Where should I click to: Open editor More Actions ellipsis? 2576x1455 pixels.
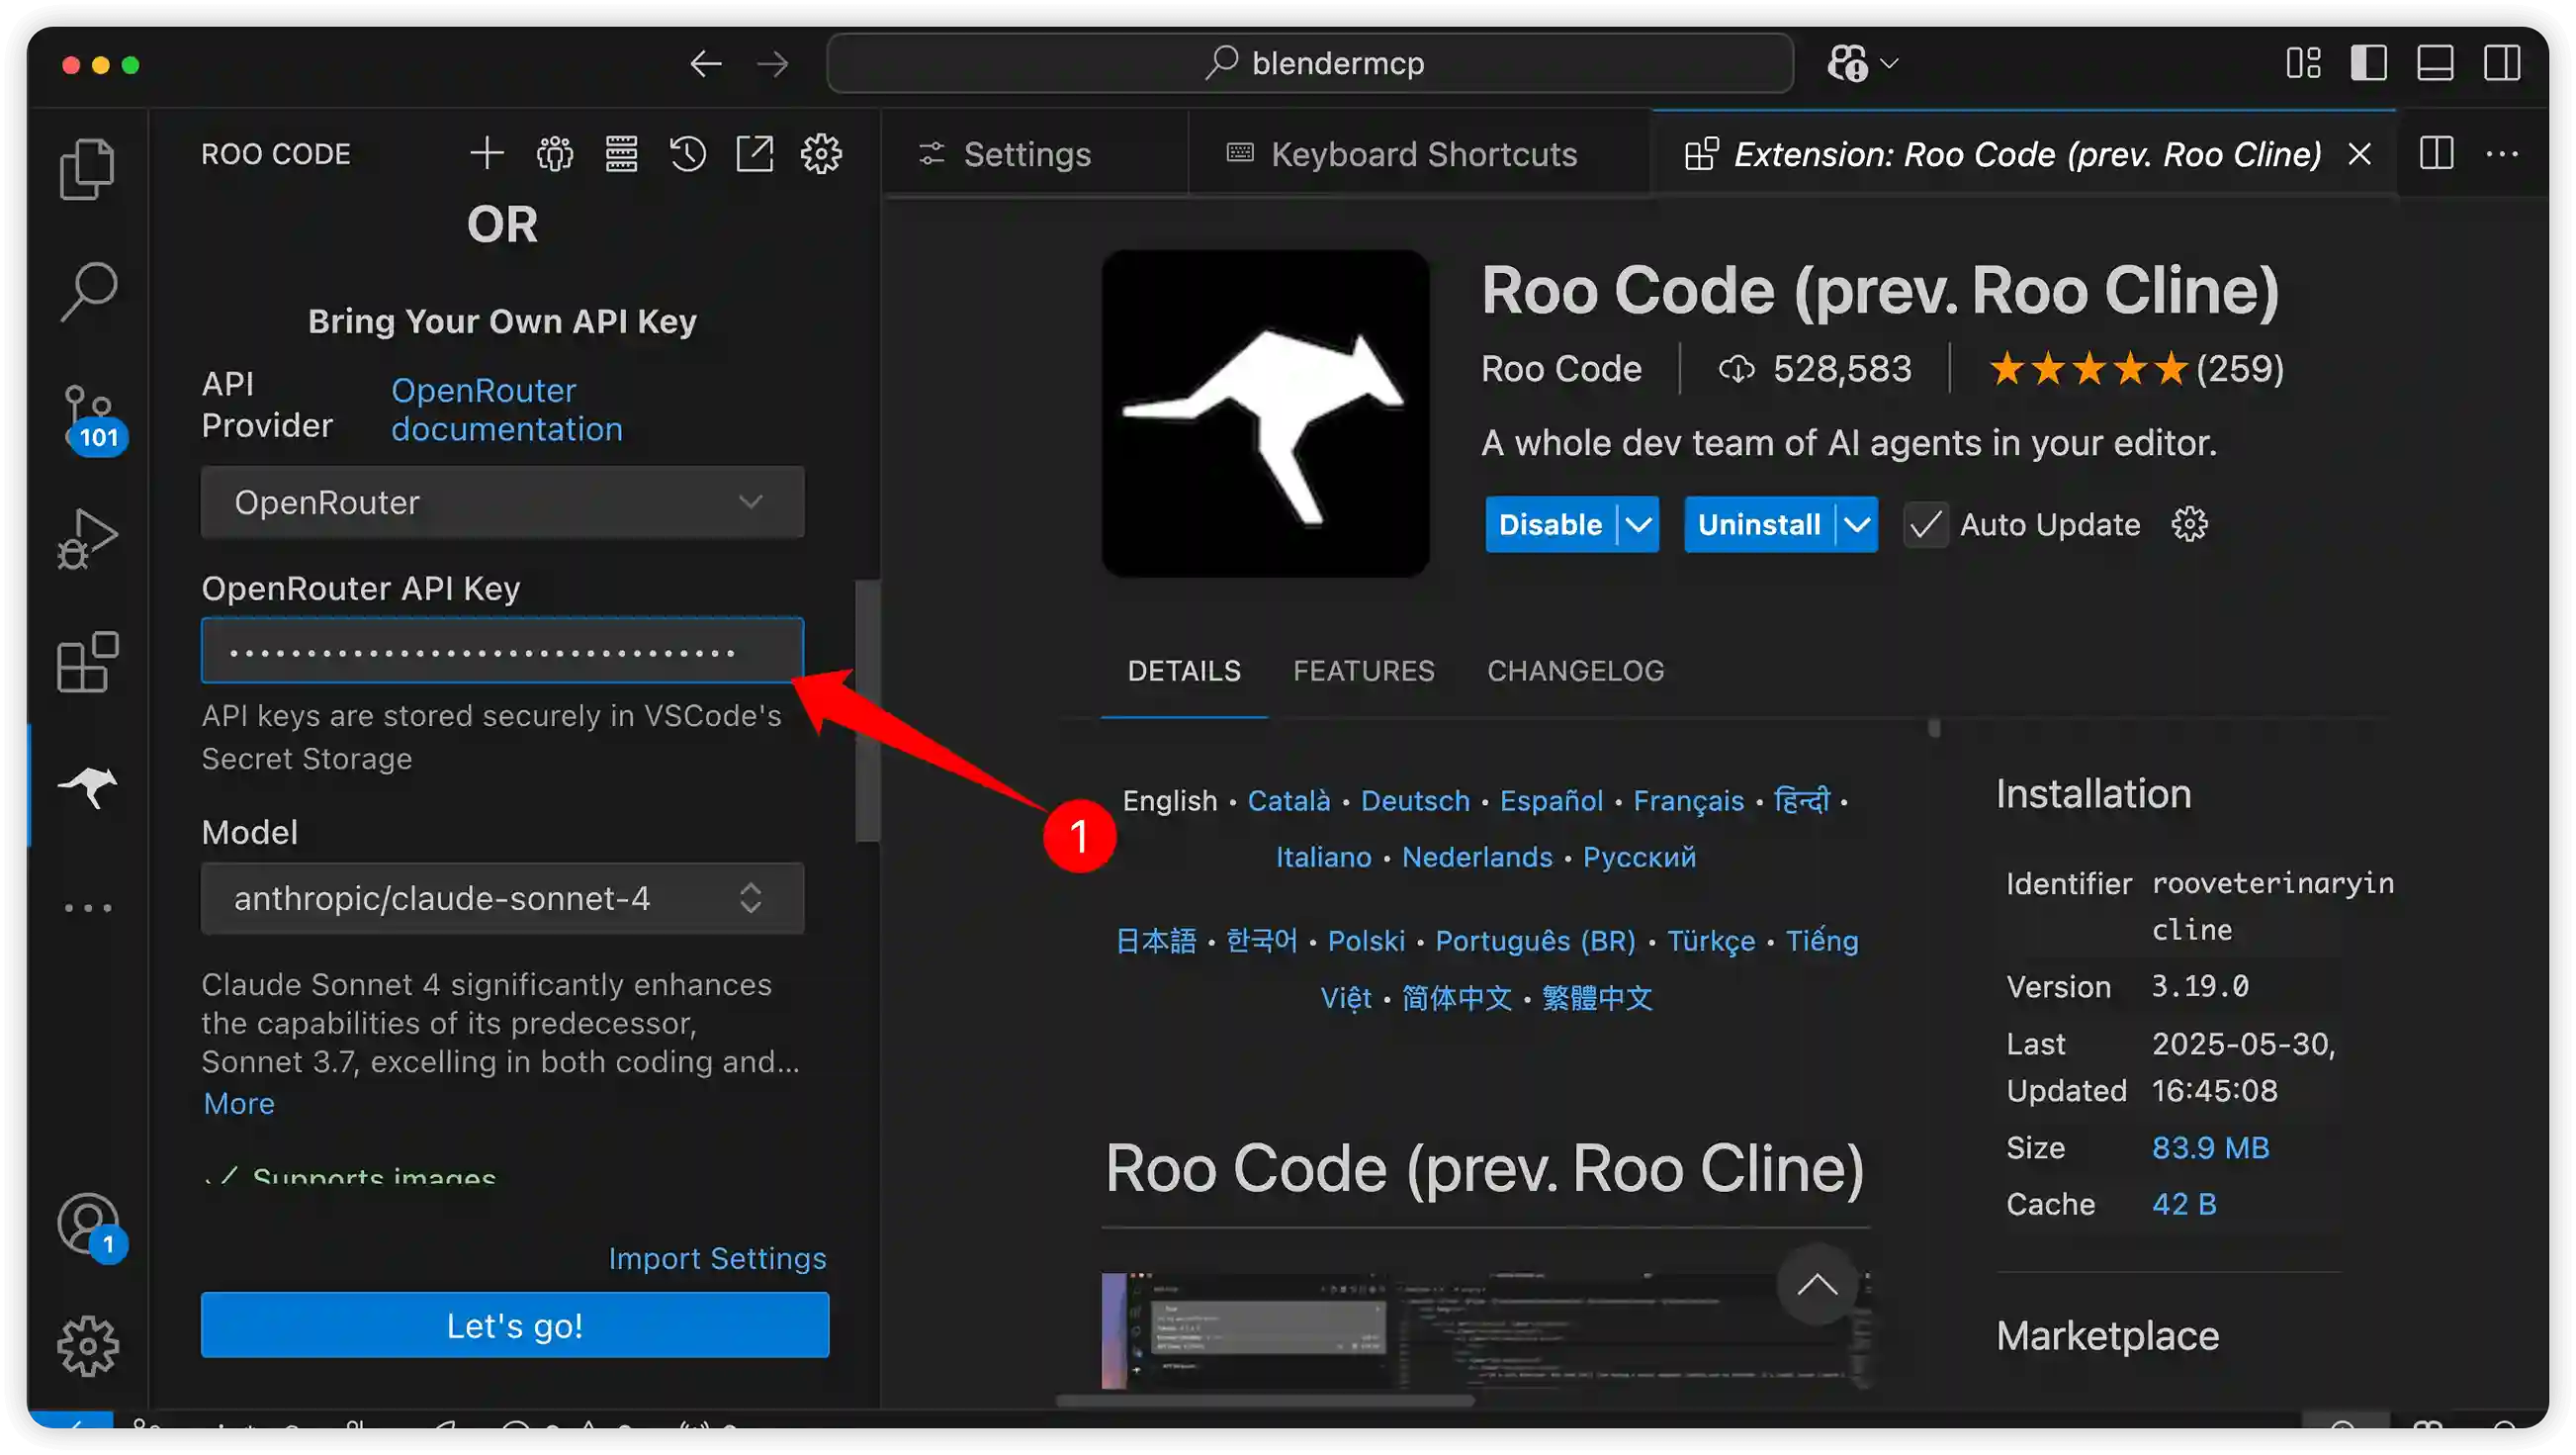(x=2502, y=154)
